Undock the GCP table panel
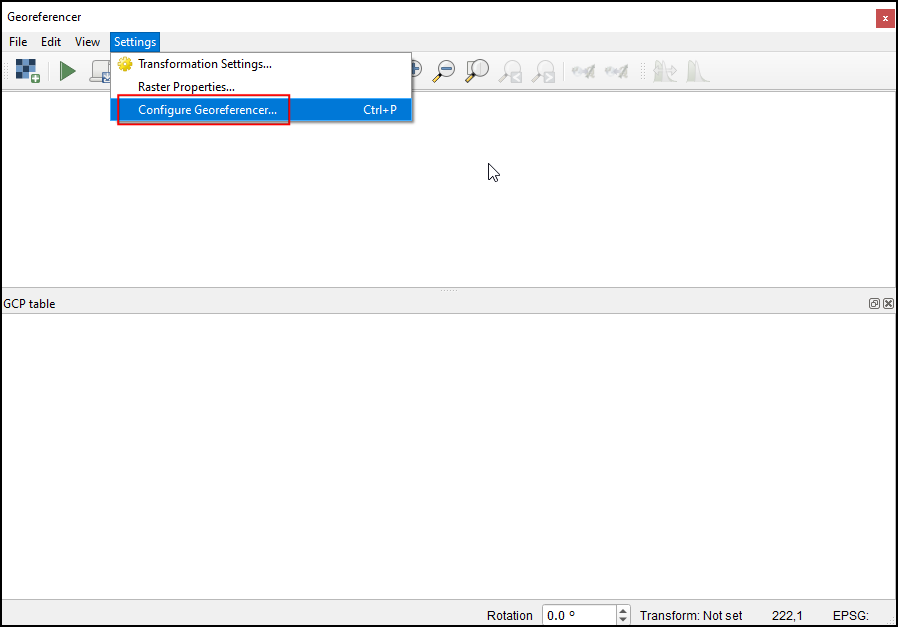This screenshot has height=627, width=898. (x=874, y=303)
